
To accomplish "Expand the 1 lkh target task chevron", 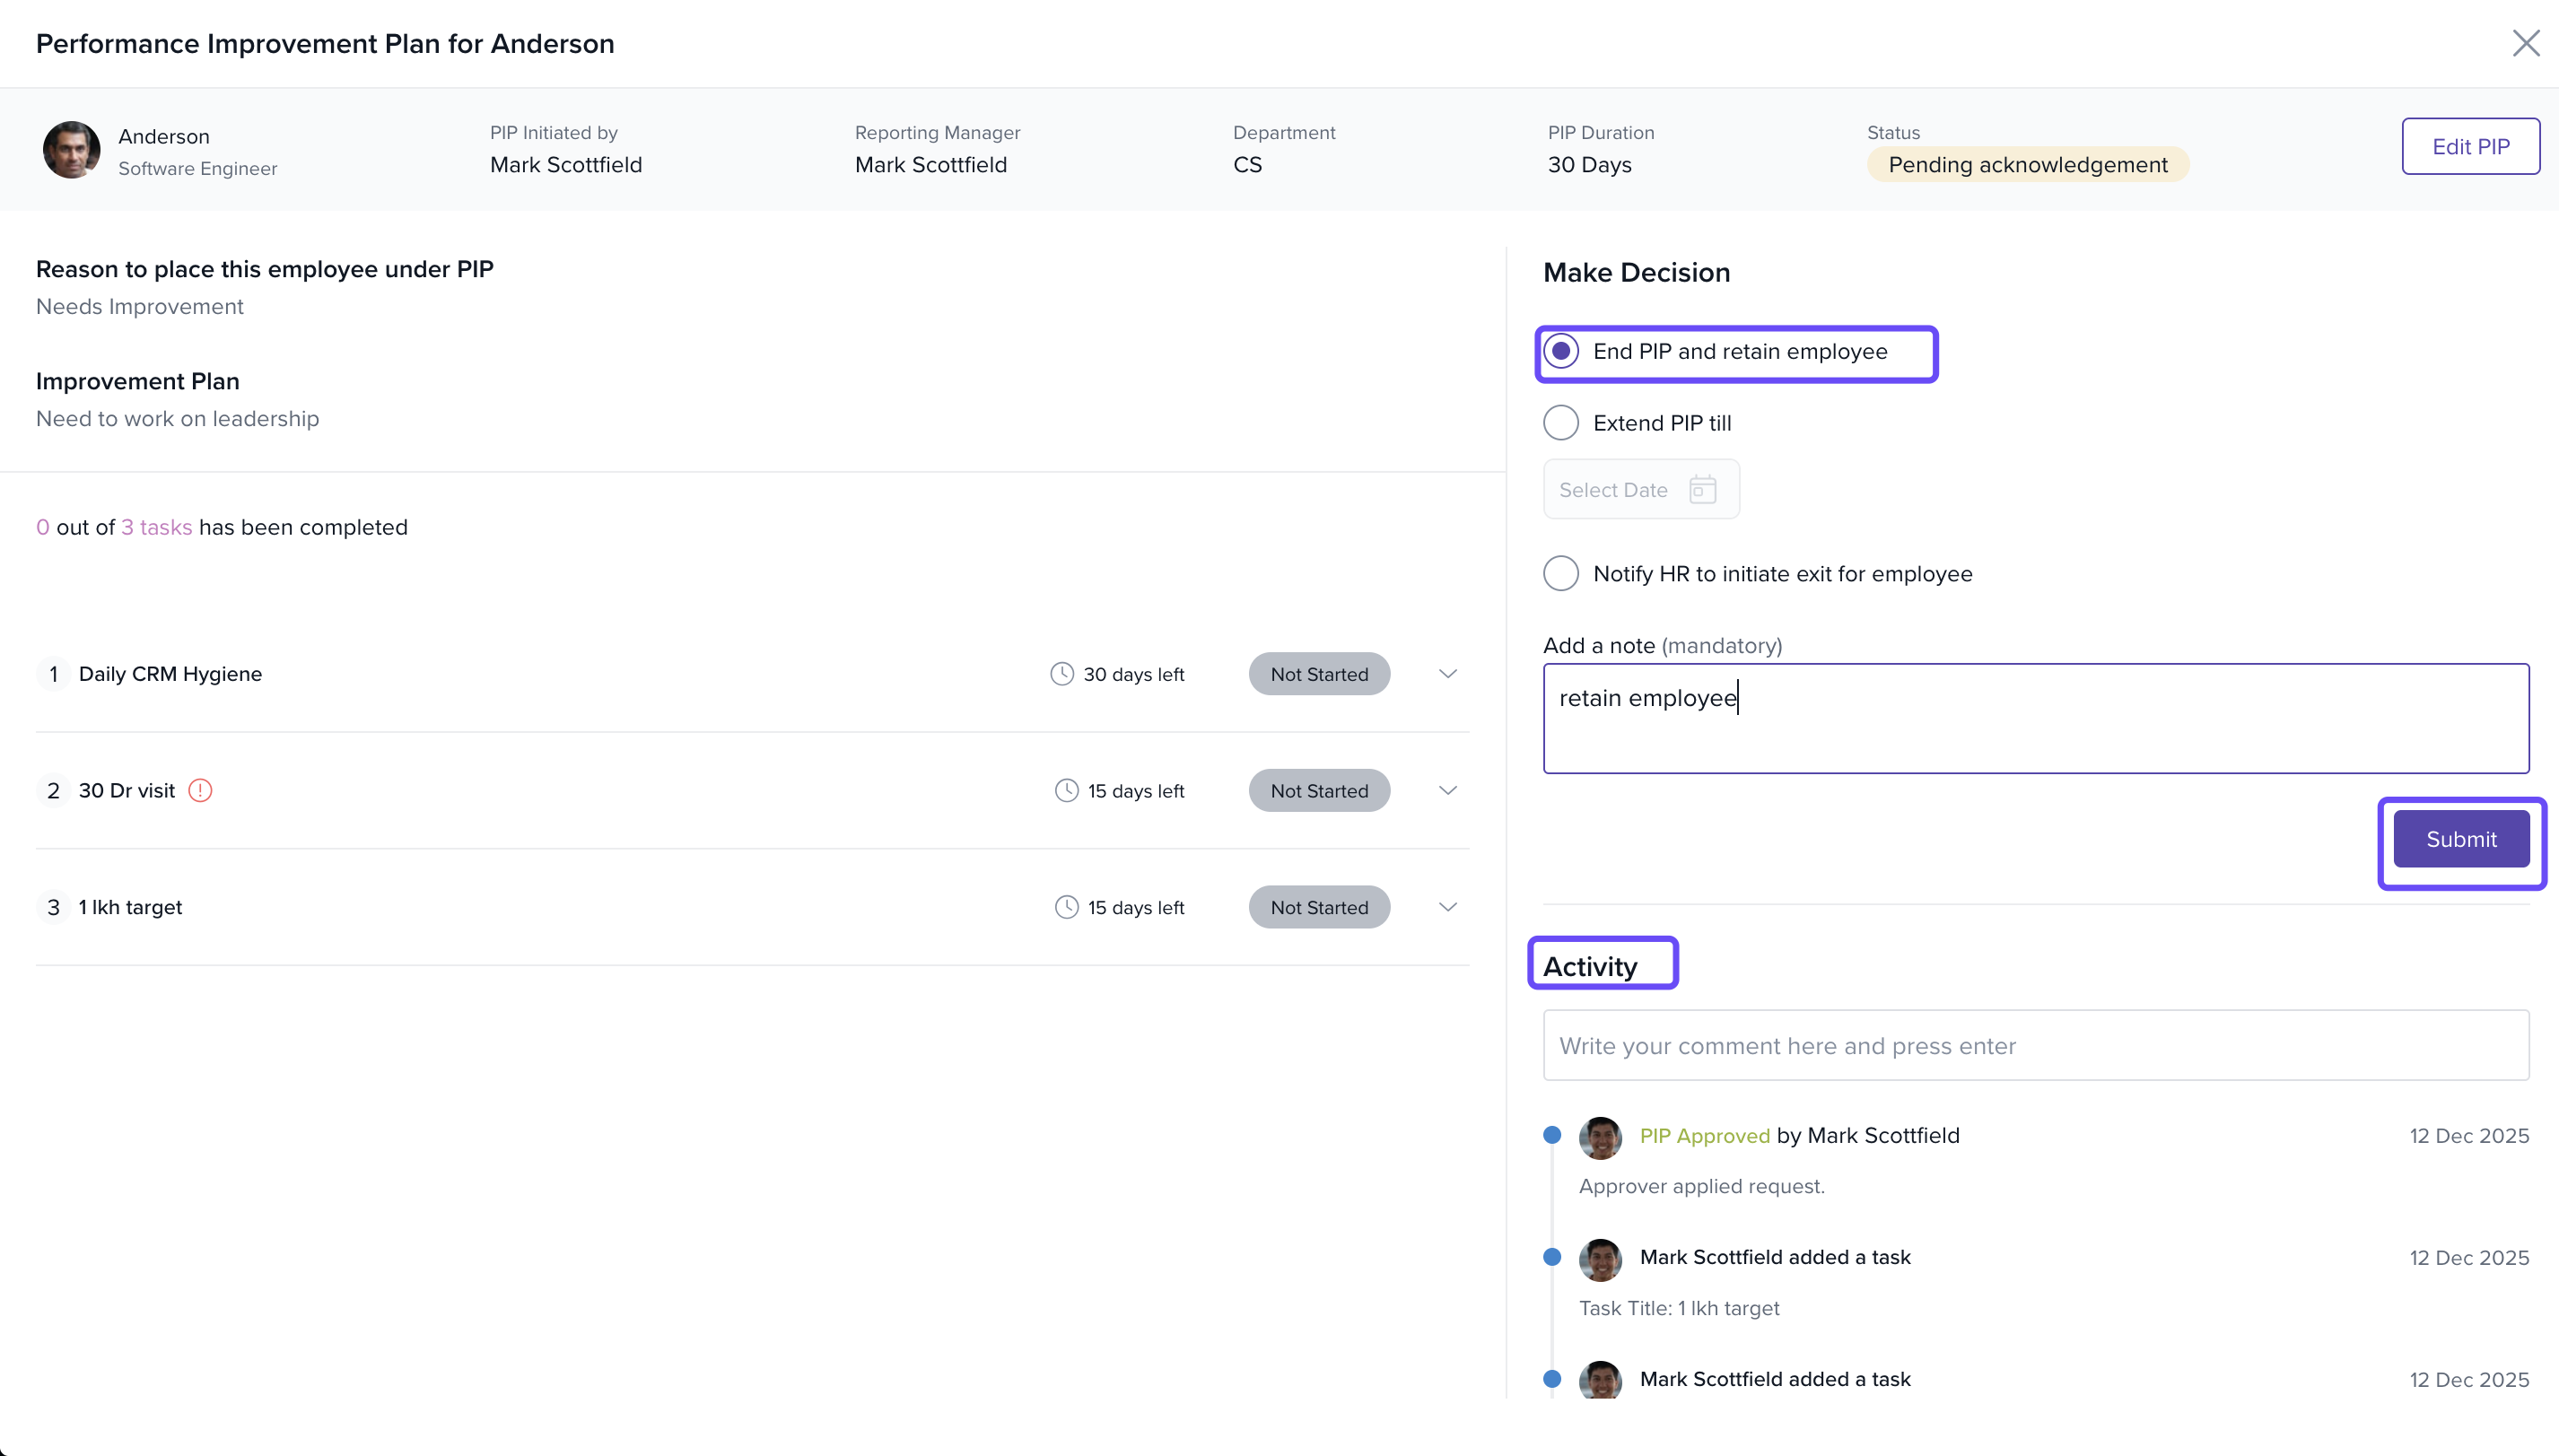I will click(x=1447, y=907).
